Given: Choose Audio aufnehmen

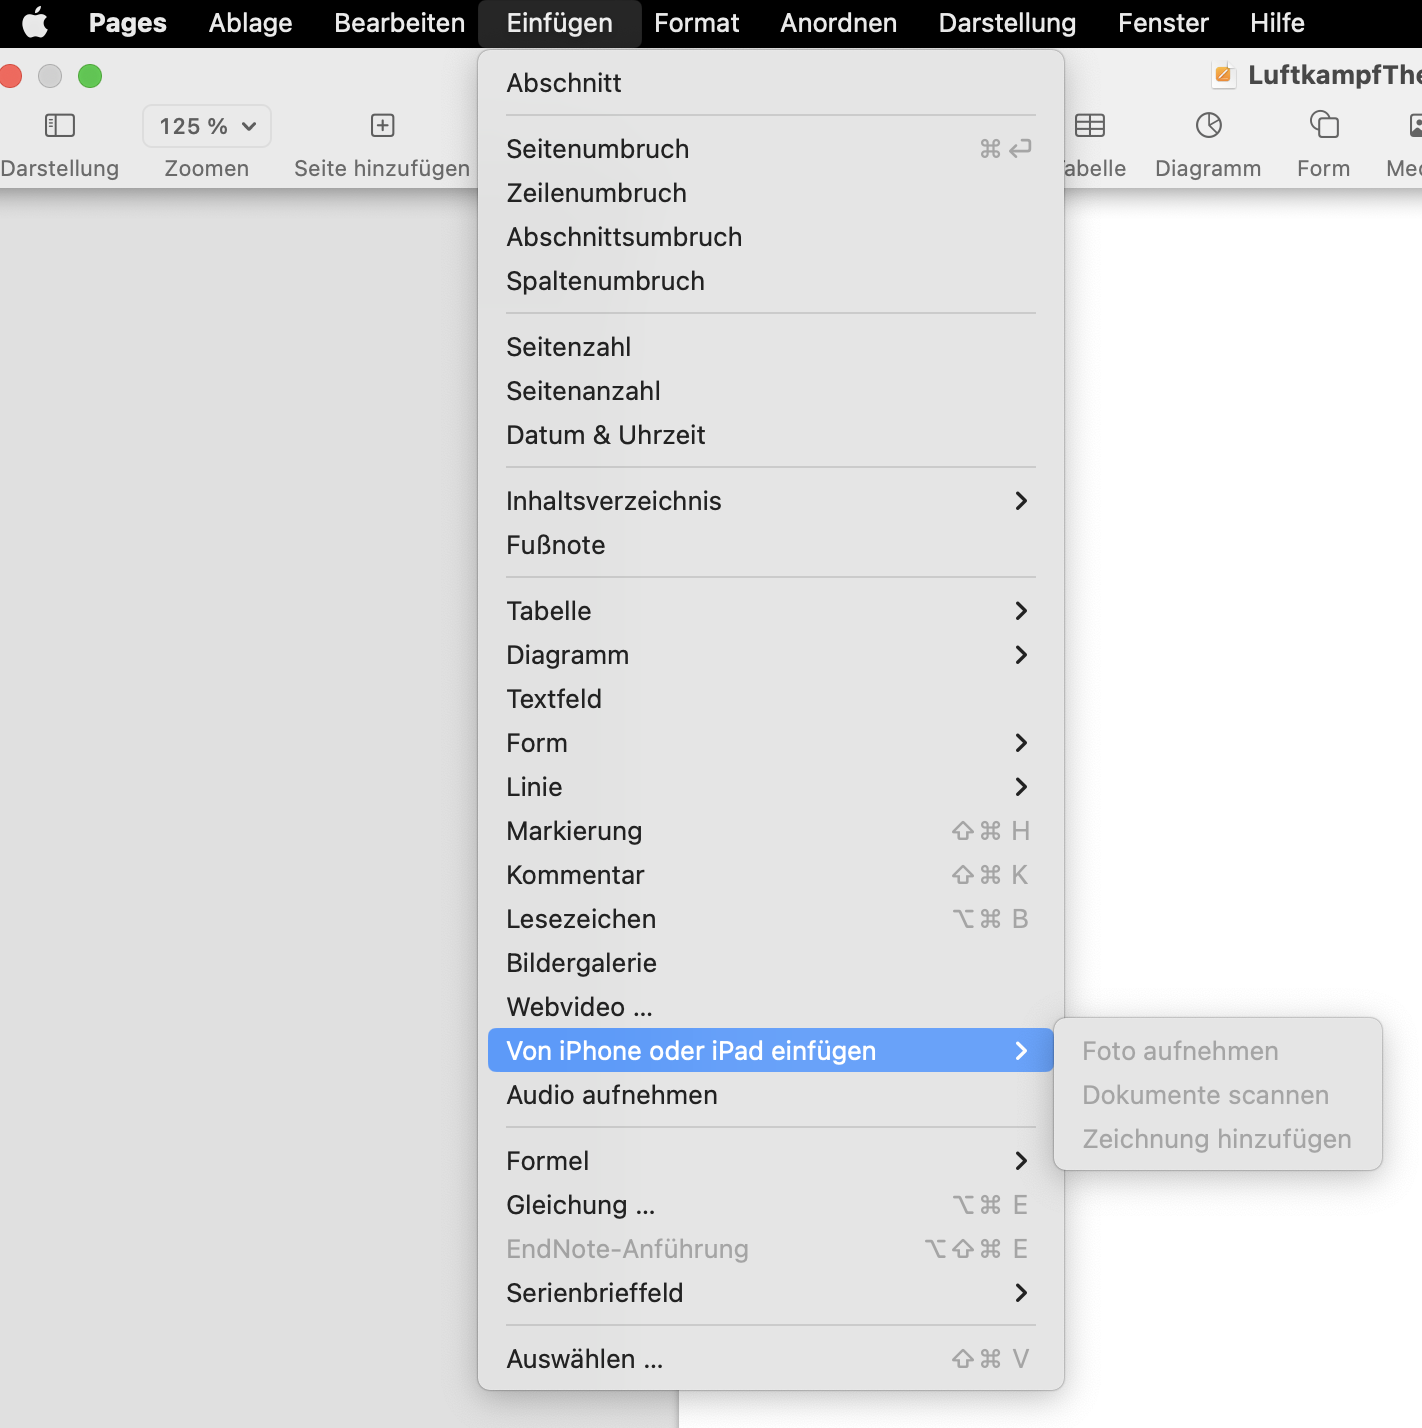Looking at the screenshot, I should point(770,1095).
